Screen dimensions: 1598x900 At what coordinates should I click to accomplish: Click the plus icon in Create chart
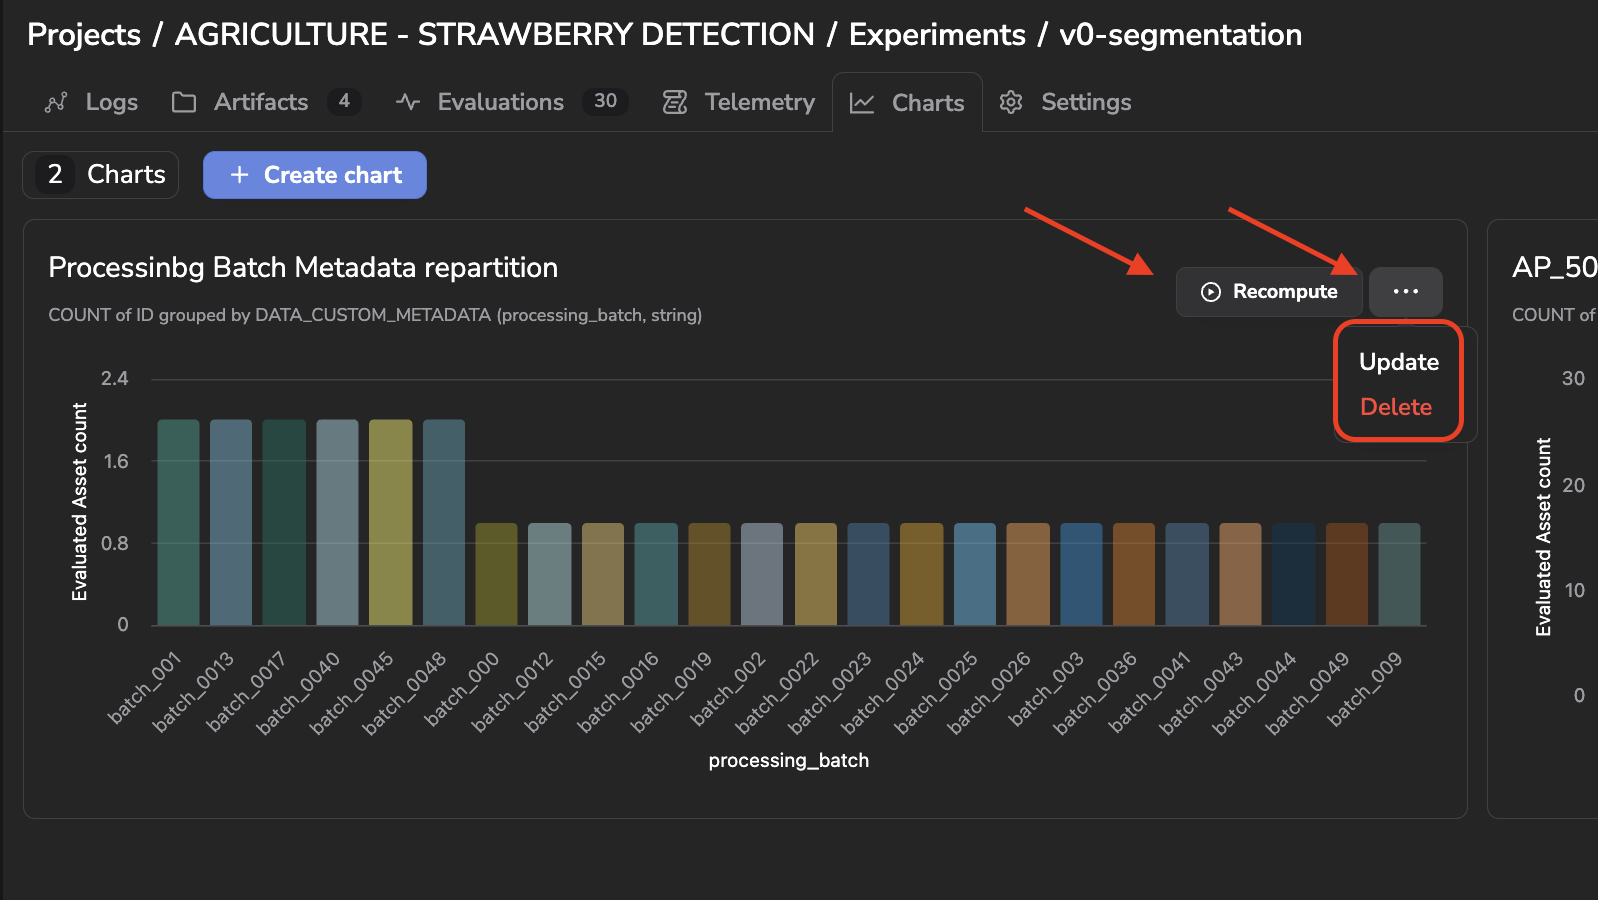point(239,175)
